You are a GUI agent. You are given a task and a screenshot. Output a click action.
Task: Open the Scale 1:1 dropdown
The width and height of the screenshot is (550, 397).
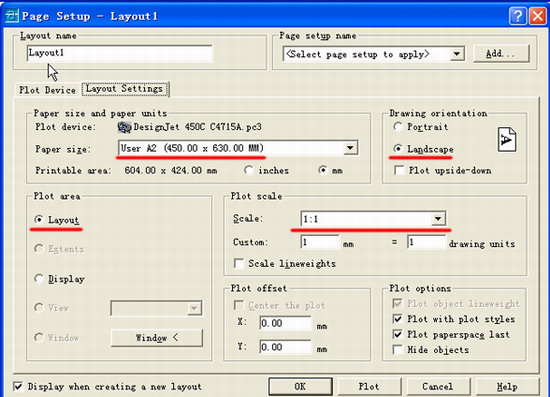(x=438, y=219)
